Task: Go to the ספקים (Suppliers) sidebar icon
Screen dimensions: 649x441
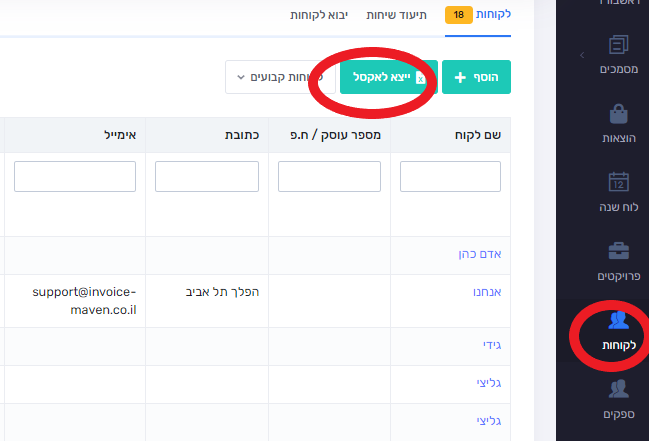Action: point(618,389)
